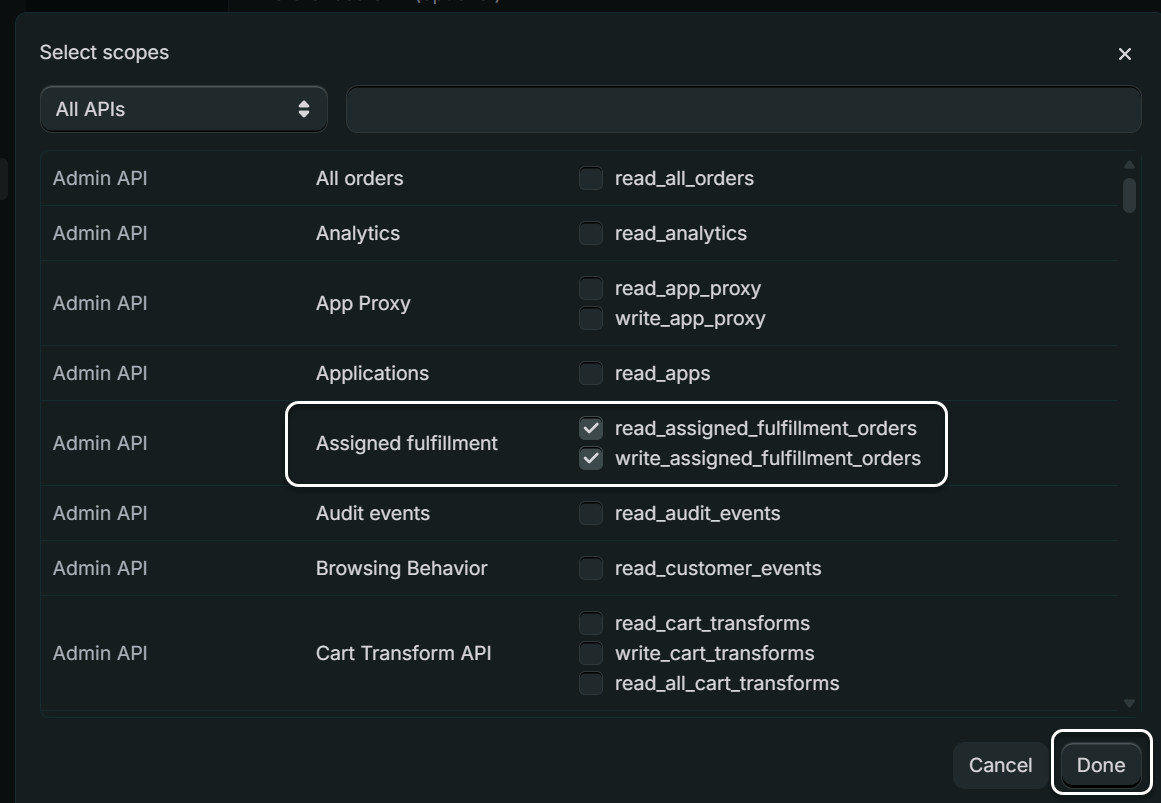This screenshot has height=803, width=1161.
Task: Check the read_app_proxy scope
Action: click(x=590, y=288)
